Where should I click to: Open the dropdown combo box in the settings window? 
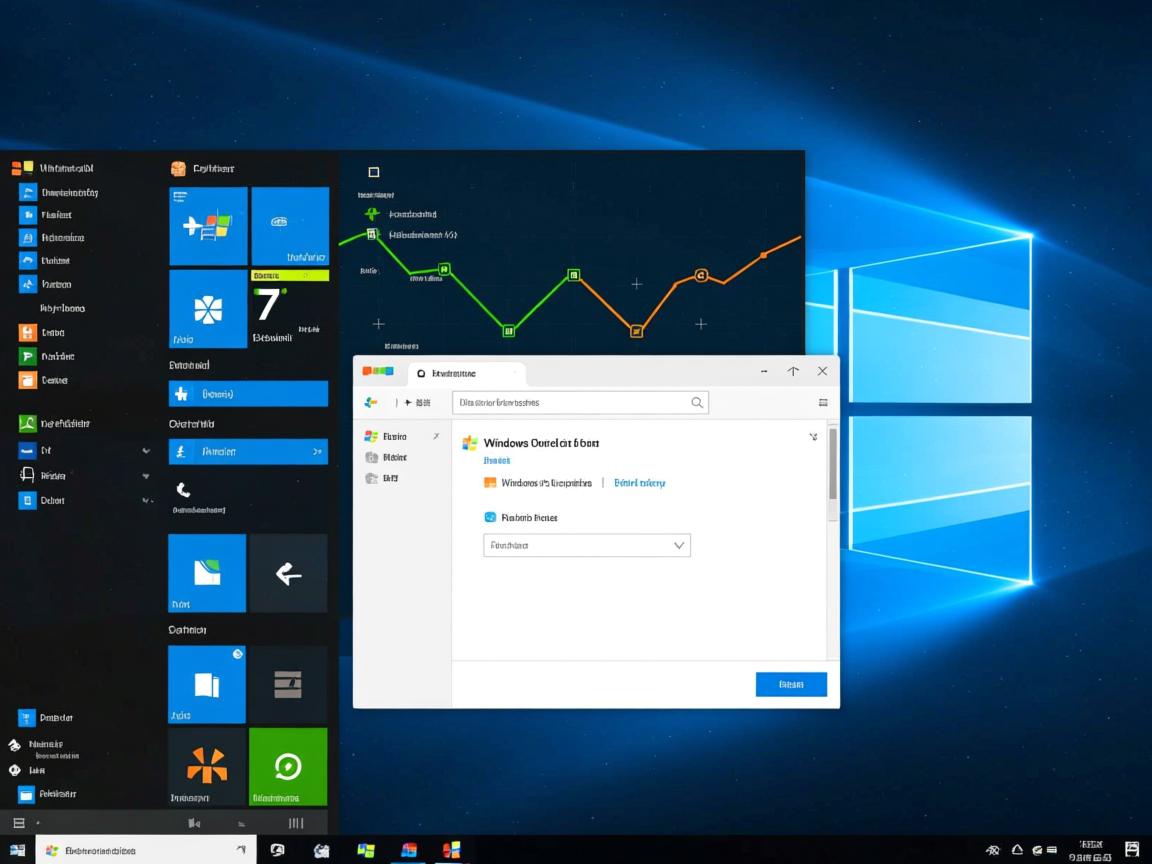[587, 545]
